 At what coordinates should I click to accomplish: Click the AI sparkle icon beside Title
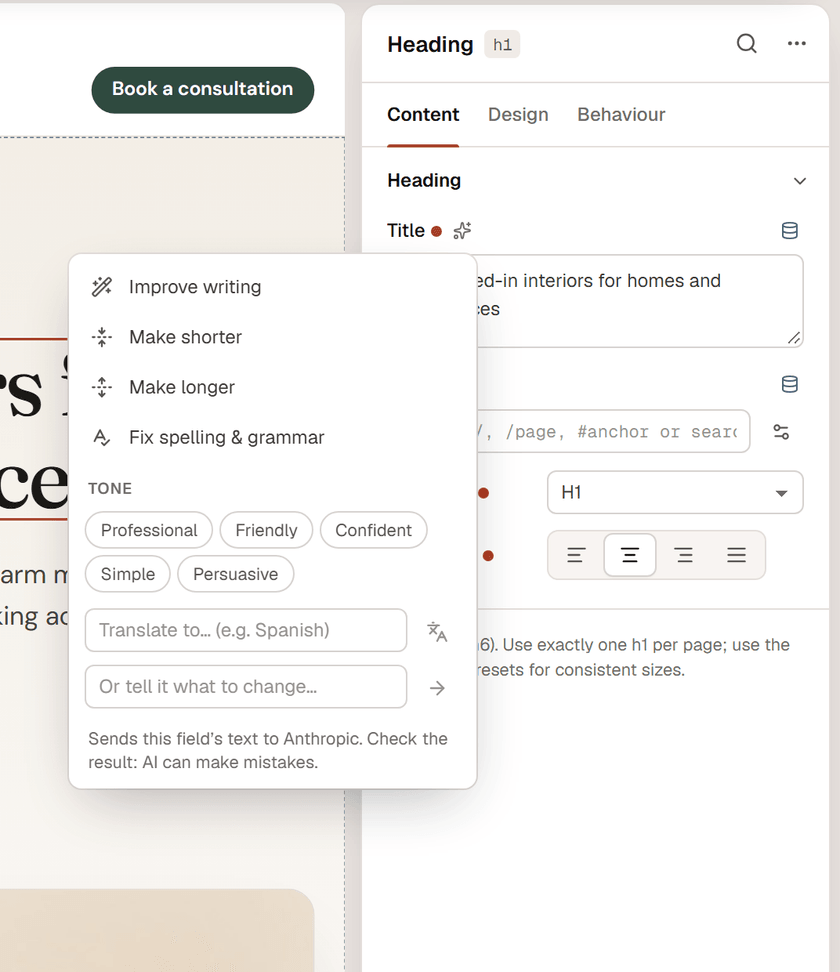pyautogui.click(x=462, y=231)
